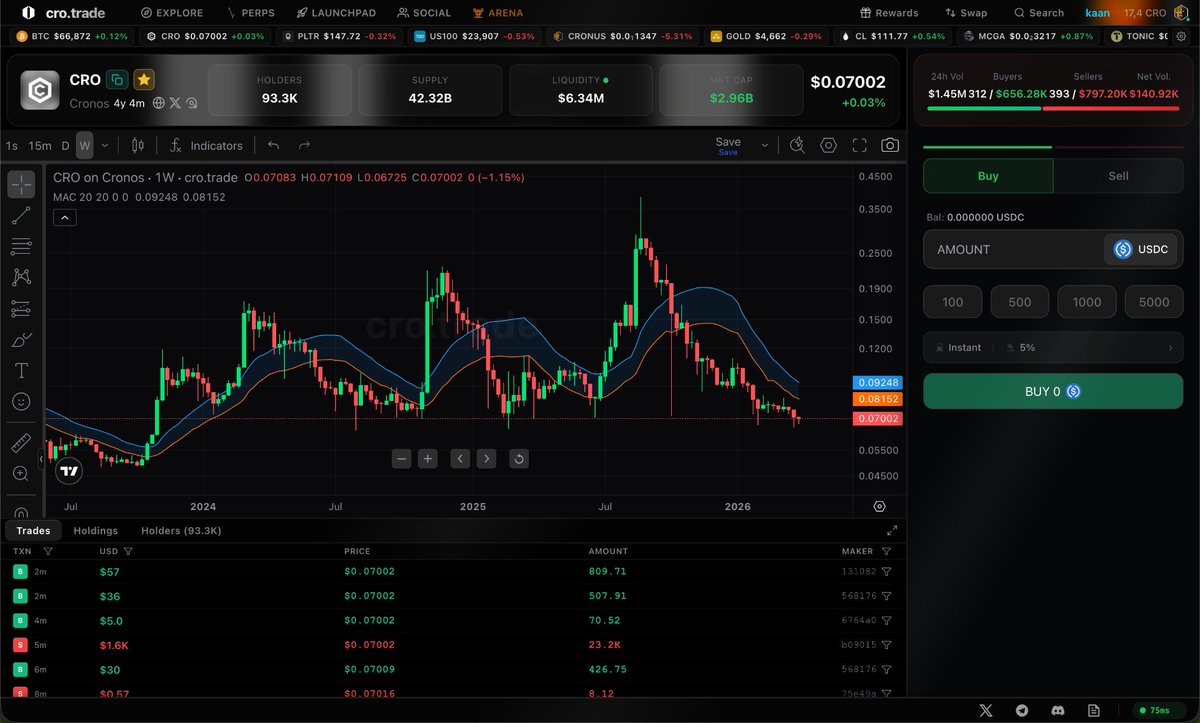Expand the Instant 5% slippage settings

(1053, 347)
